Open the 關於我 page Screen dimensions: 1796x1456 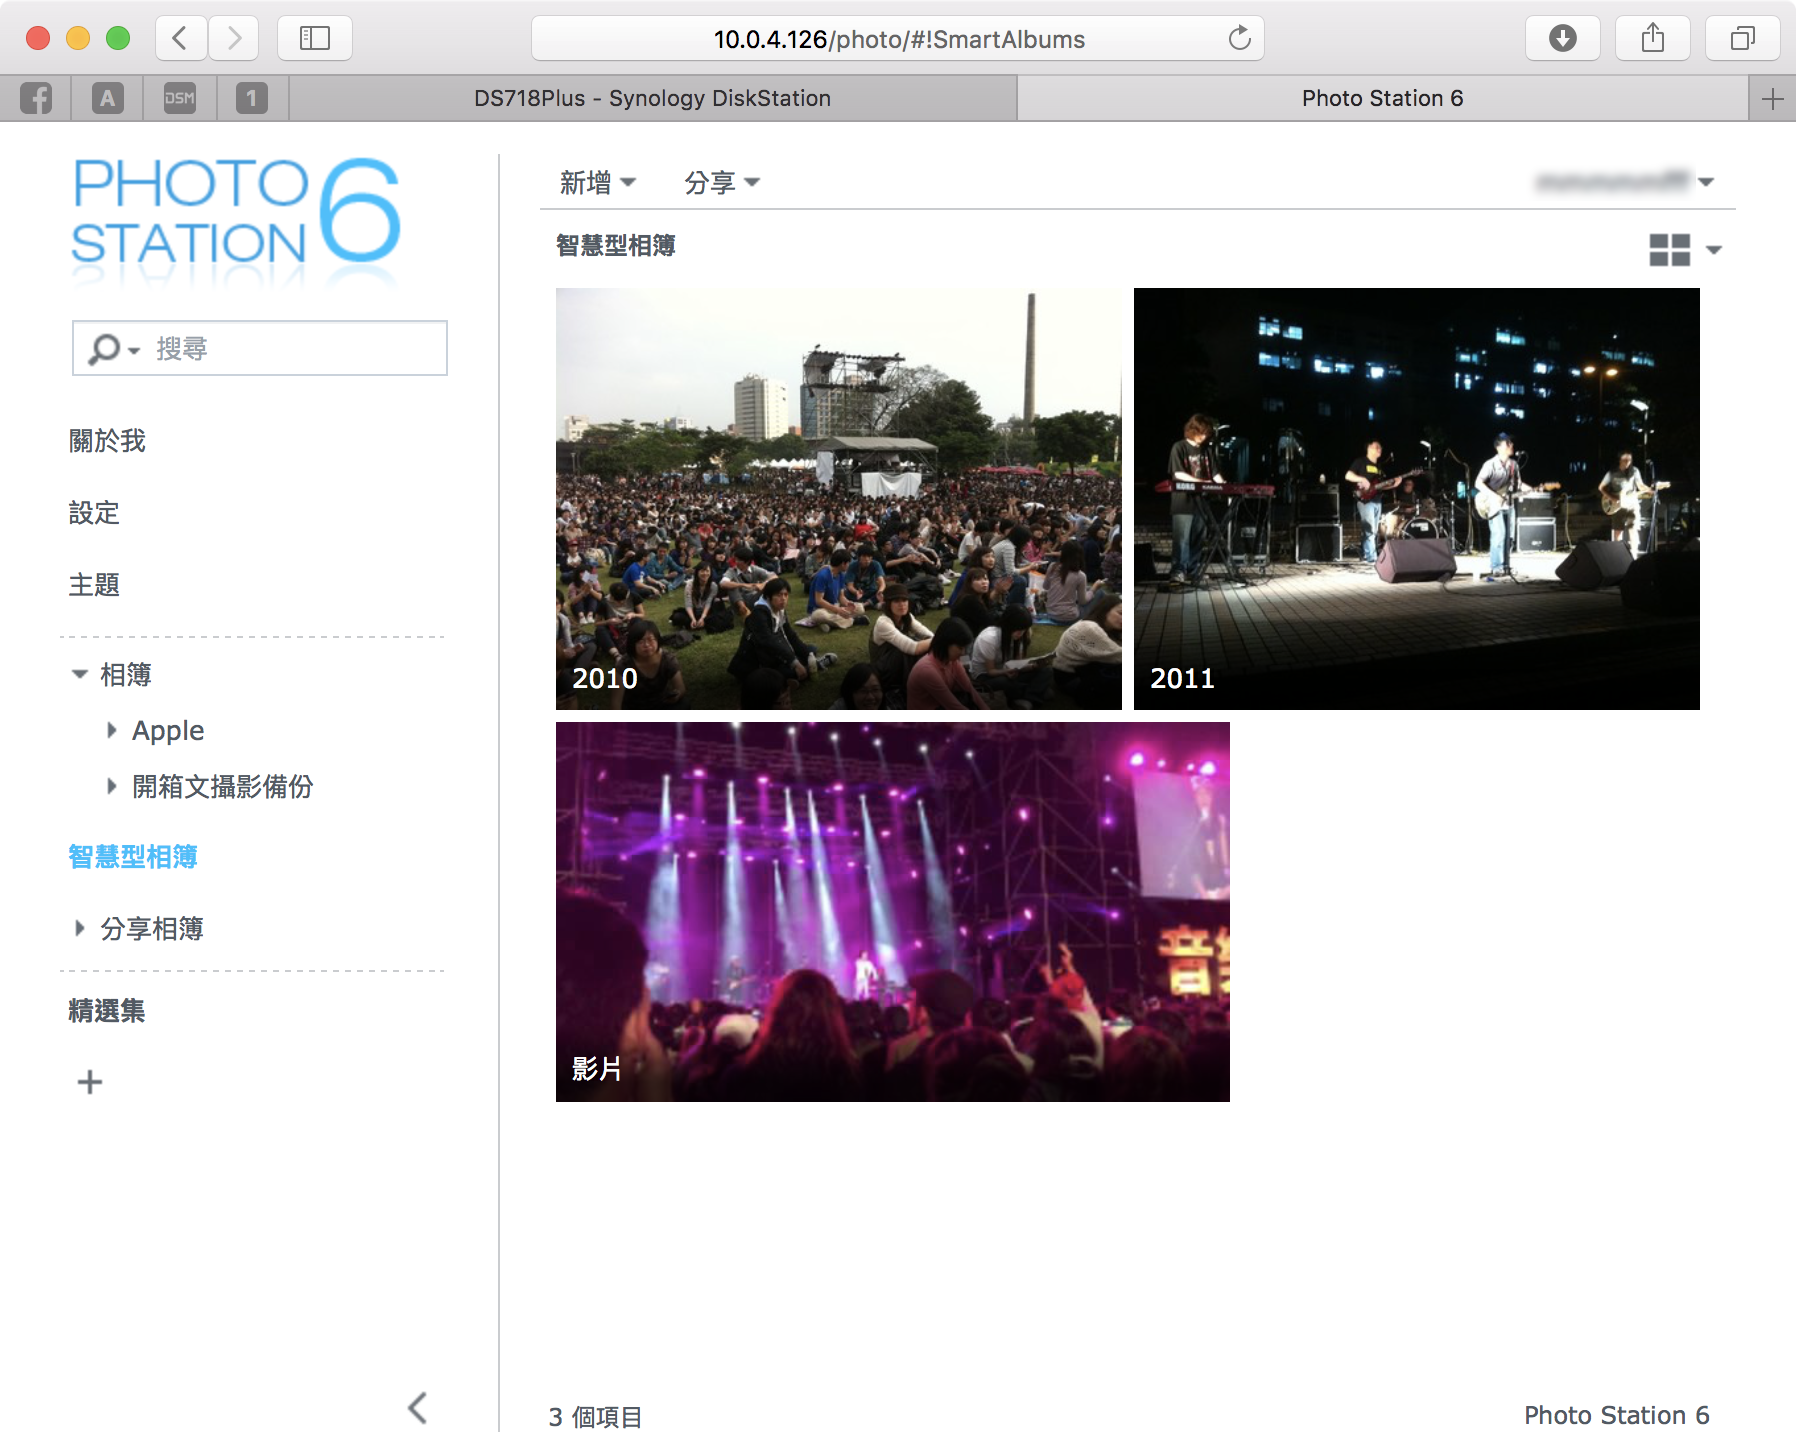107,441
